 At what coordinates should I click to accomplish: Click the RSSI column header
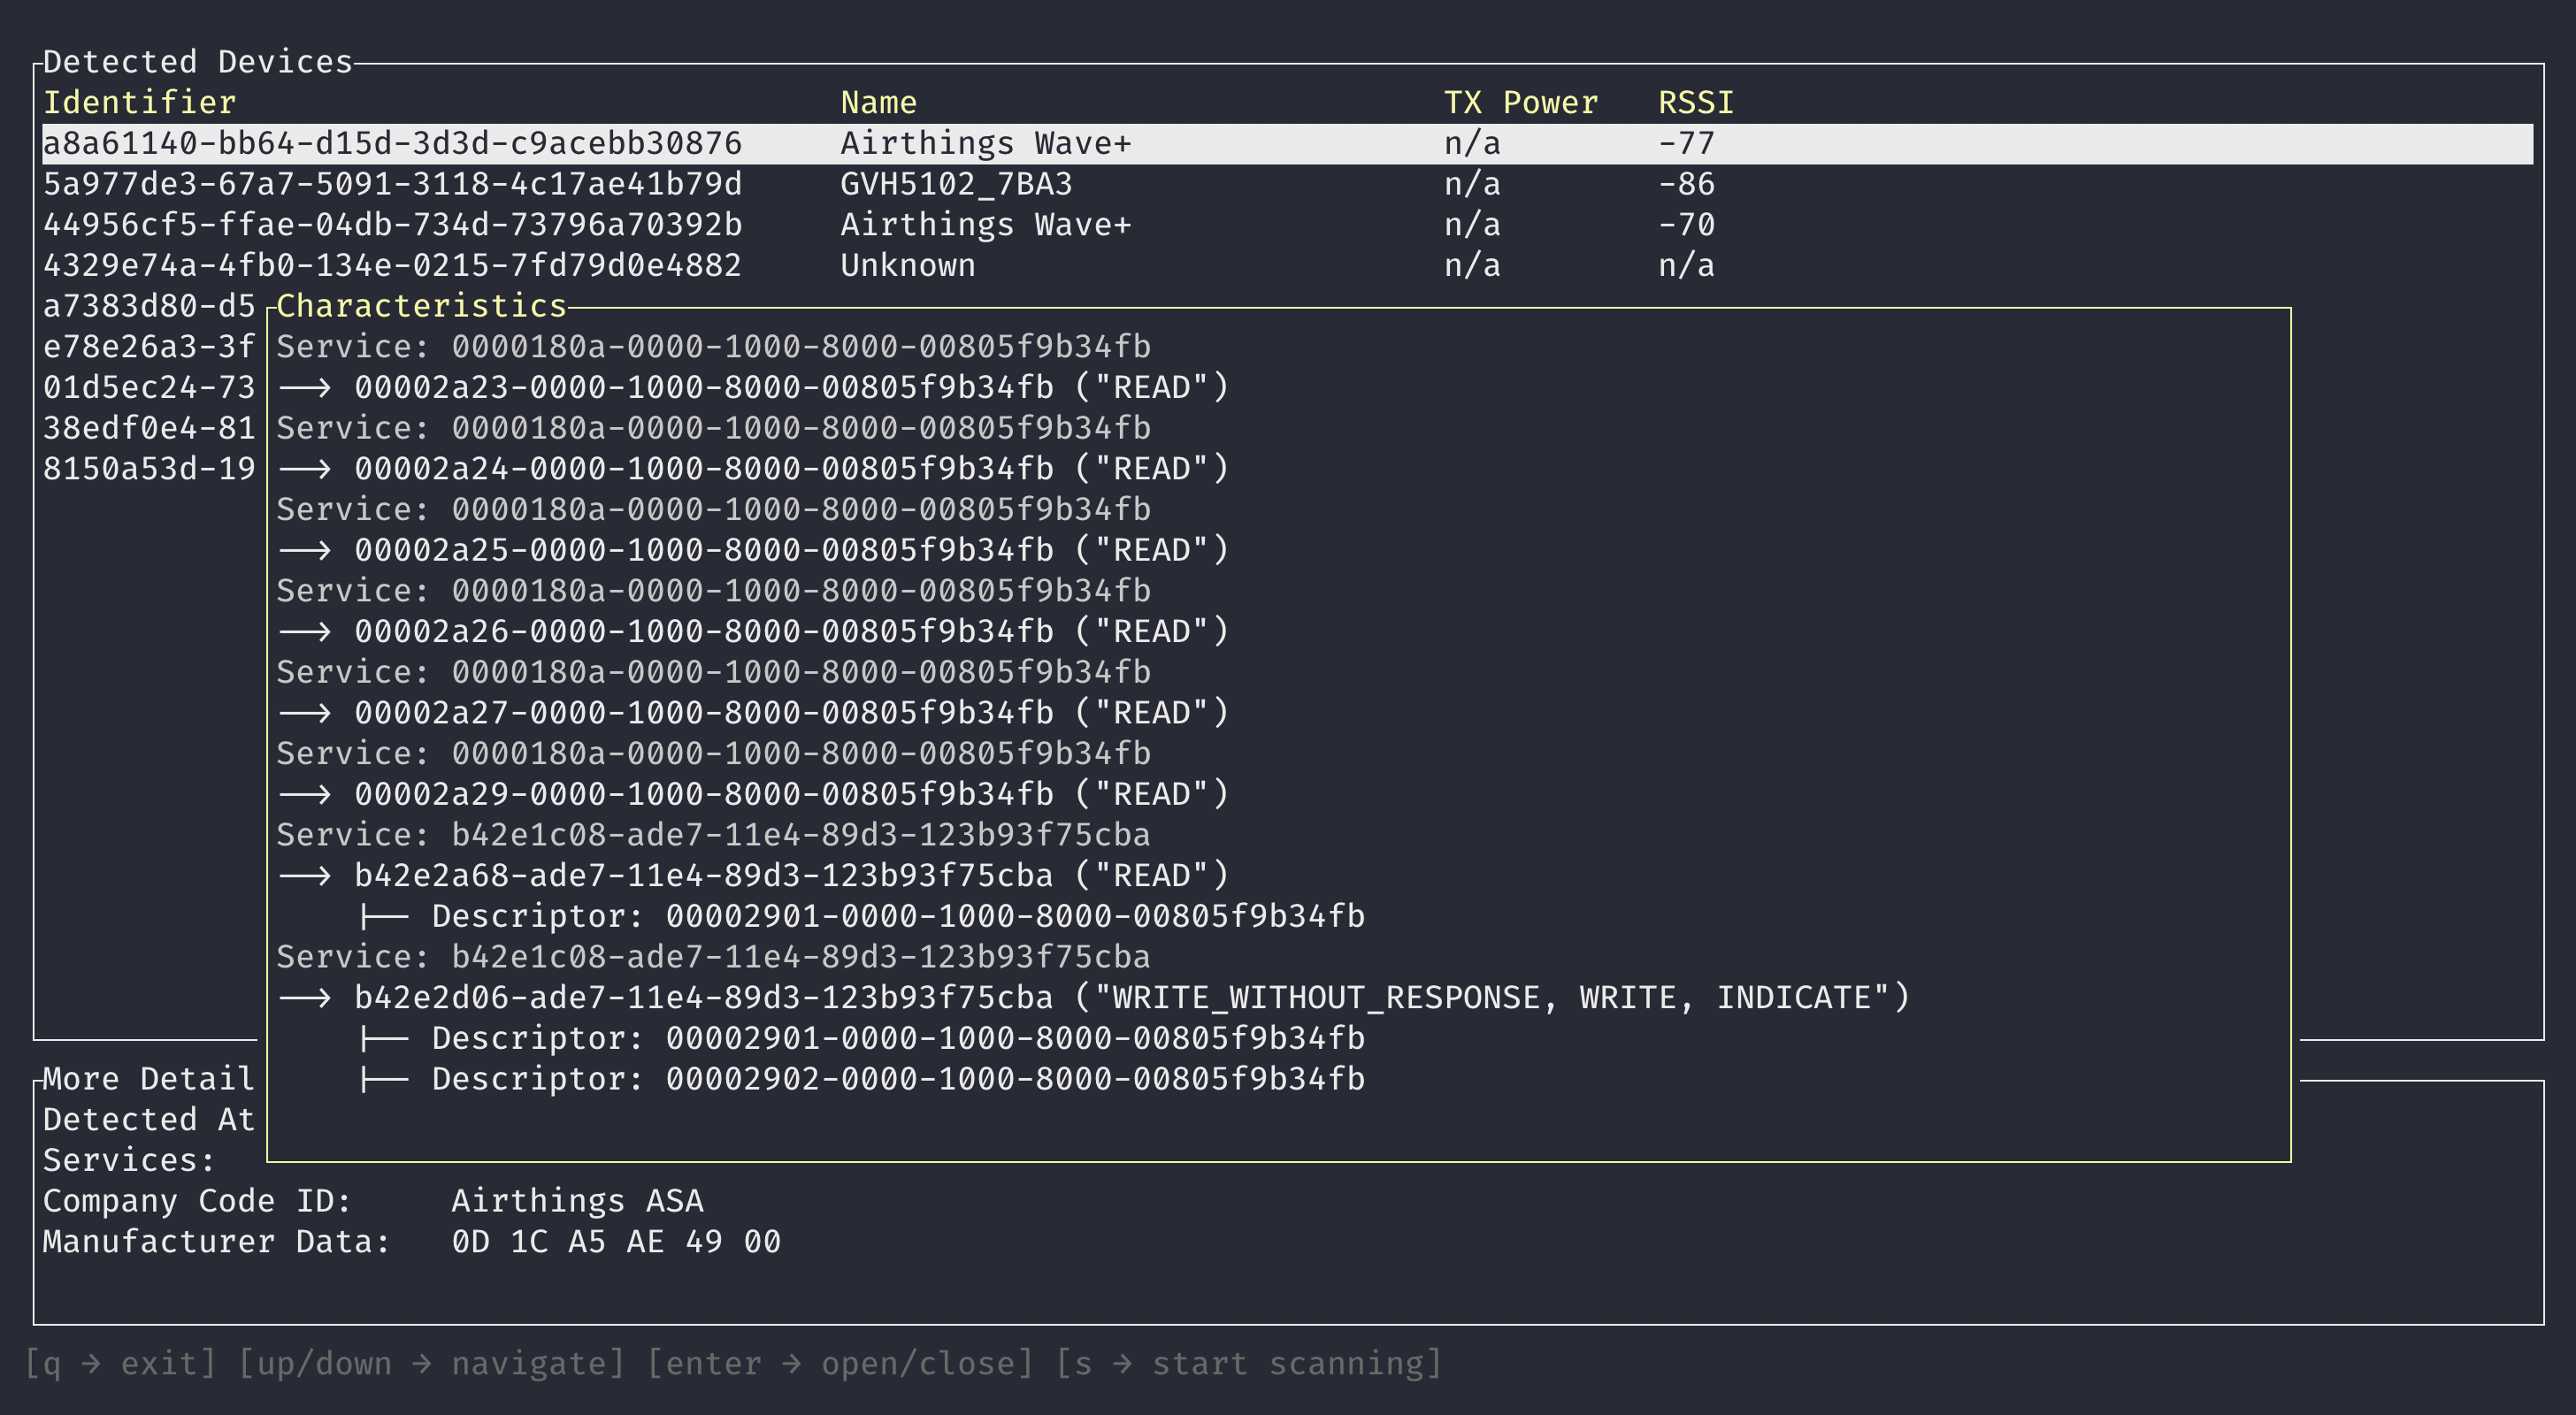click(x=1695, y=103)
